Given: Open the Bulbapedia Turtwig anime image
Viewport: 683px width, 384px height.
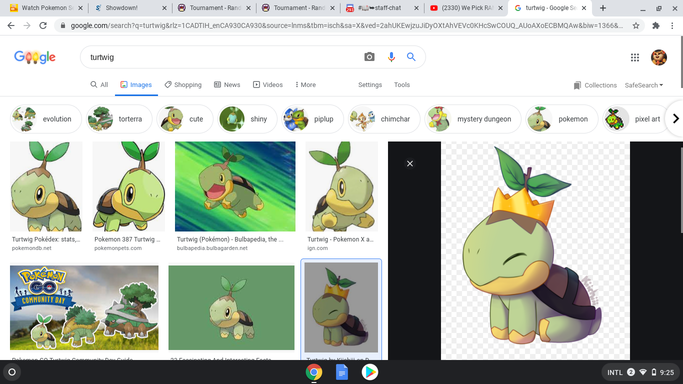Looking at the screenshot, I should point(235,186).
